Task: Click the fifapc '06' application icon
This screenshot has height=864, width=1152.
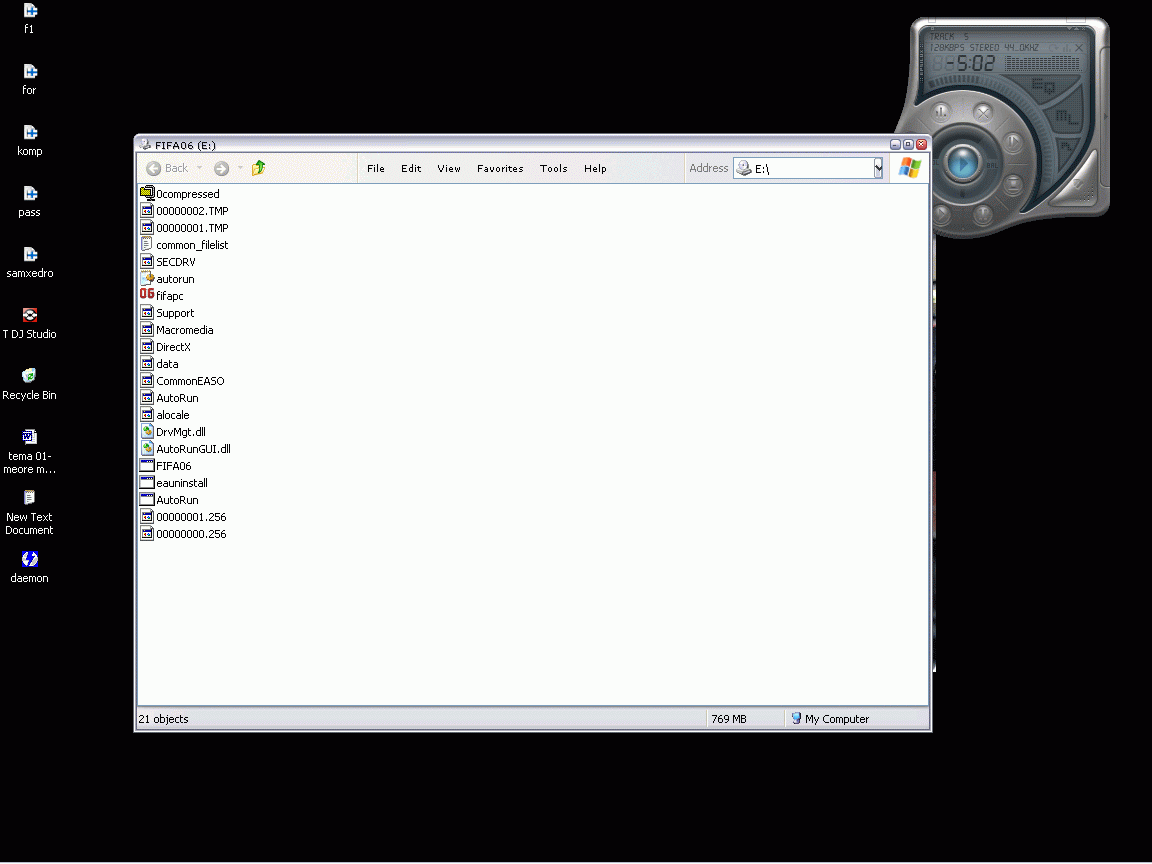Action: (x=147, y=295)
